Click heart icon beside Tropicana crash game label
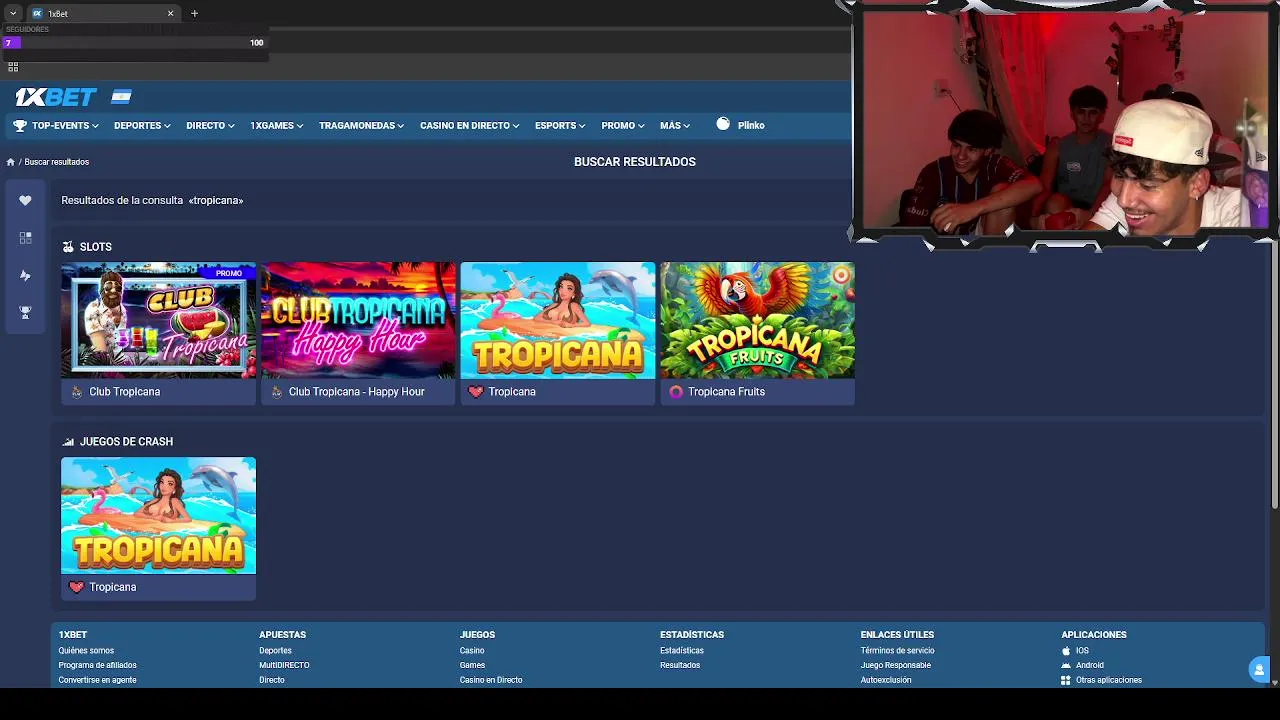This screenshot has height=720, width=1280. (x=77, y=587)
